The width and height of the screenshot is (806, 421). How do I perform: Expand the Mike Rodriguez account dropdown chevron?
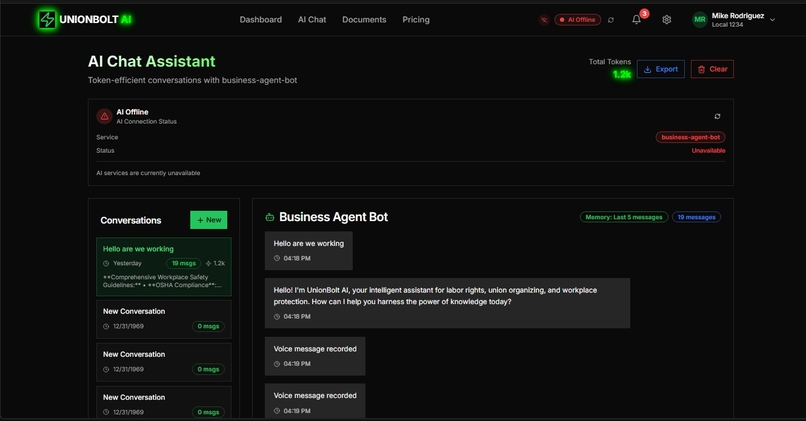click(772, 20)
